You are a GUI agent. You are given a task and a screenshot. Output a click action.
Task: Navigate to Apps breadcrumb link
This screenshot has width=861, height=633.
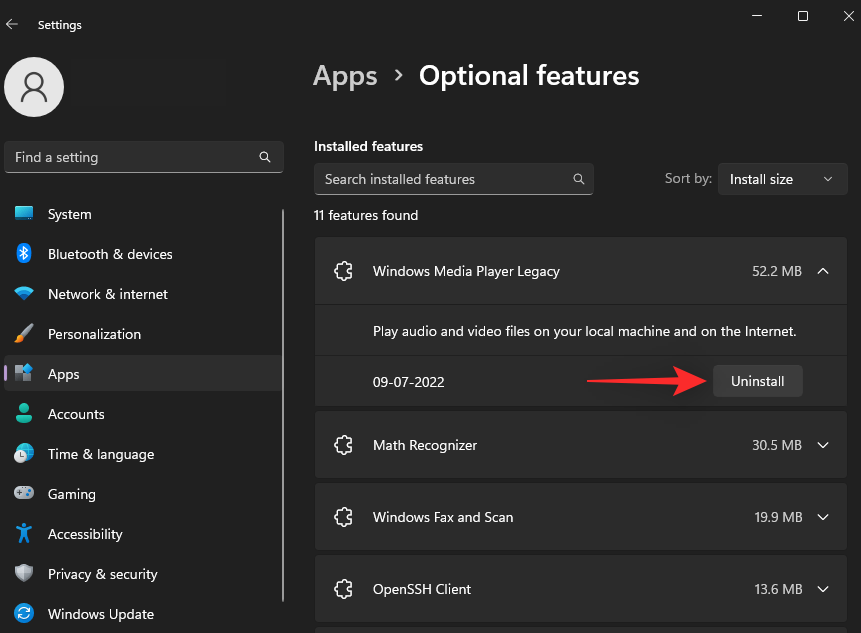pyautogui.click(x=345, y=76)
